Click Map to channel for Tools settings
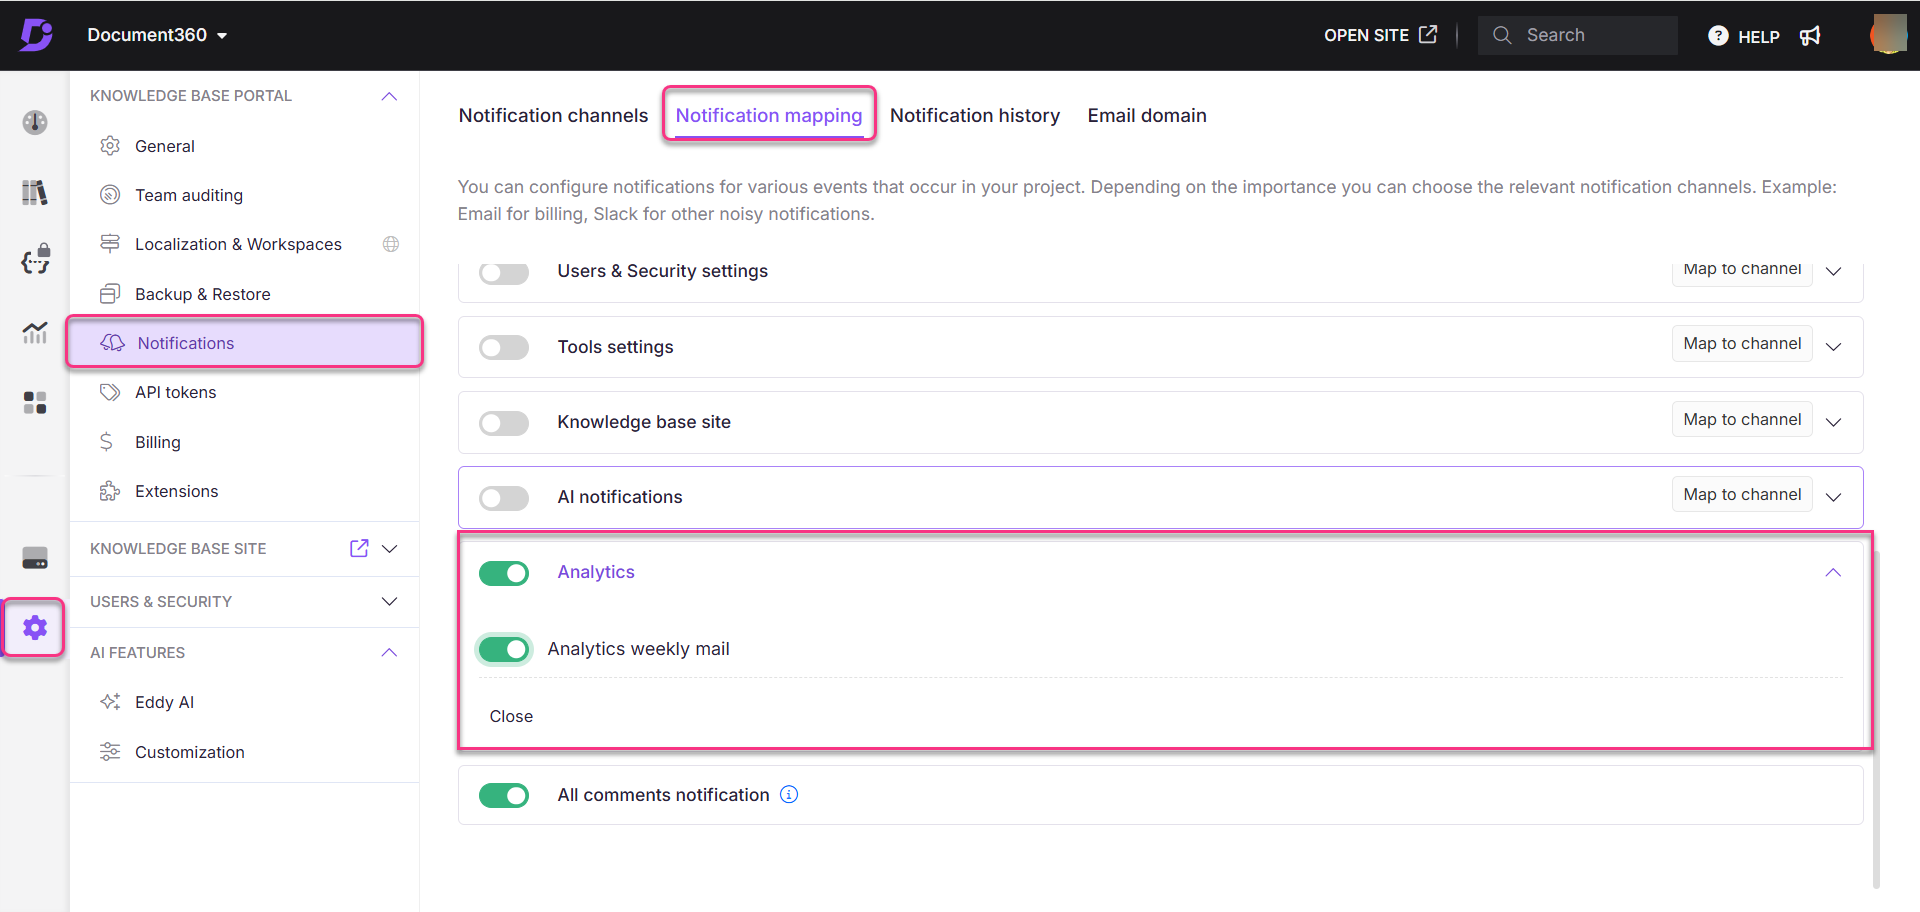 tap(1742, 343)
